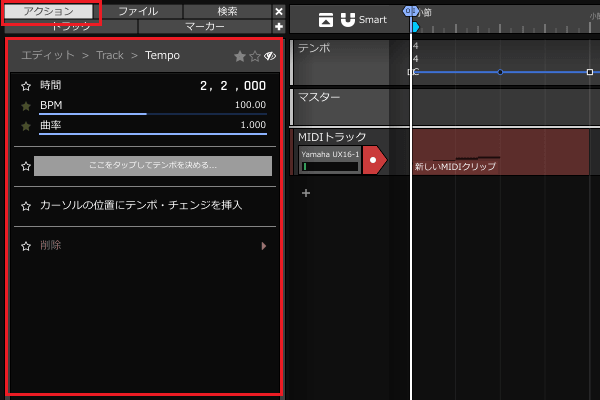Image resolution: width=600 pixels, height=400 pixels.
Task: Favorite the 時間 property star
Action: point(26,86)
